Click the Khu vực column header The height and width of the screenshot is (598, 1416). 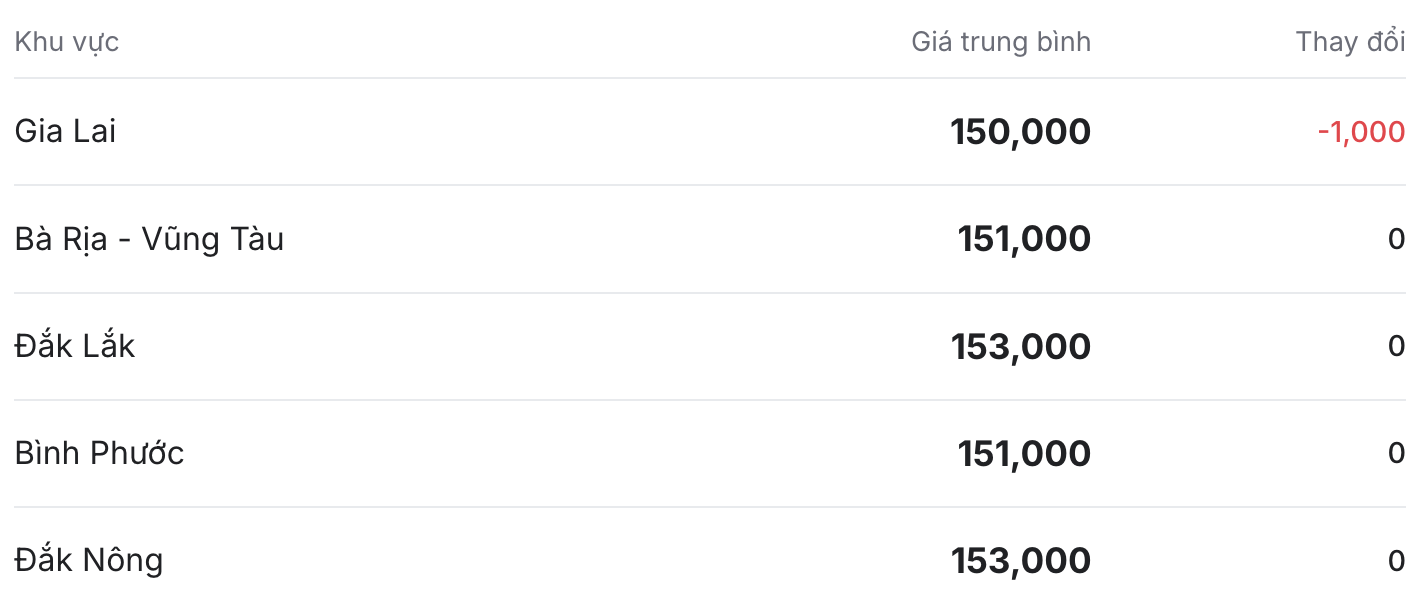67,42
